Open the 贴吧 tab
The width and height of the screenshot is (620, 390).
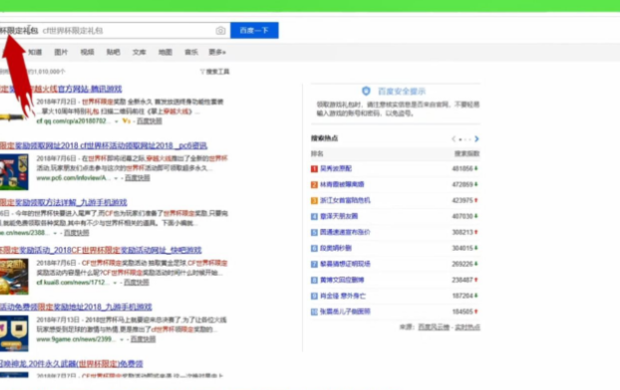(x=113, y=52)
